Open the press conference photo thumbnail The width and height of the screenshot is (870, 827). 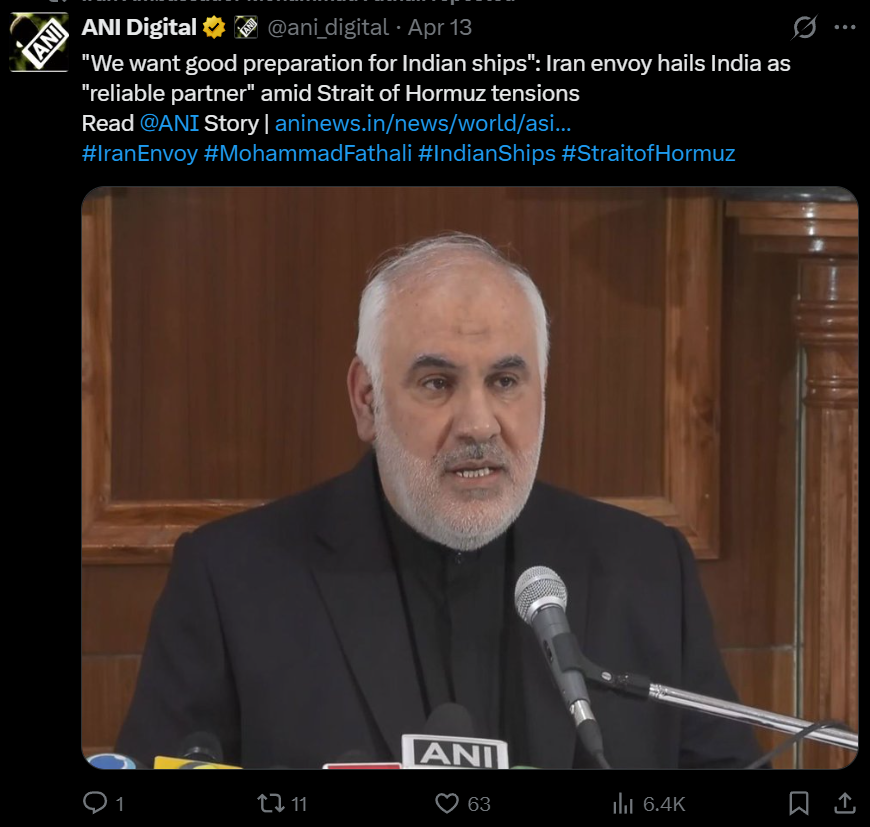[x=469, y=478]
